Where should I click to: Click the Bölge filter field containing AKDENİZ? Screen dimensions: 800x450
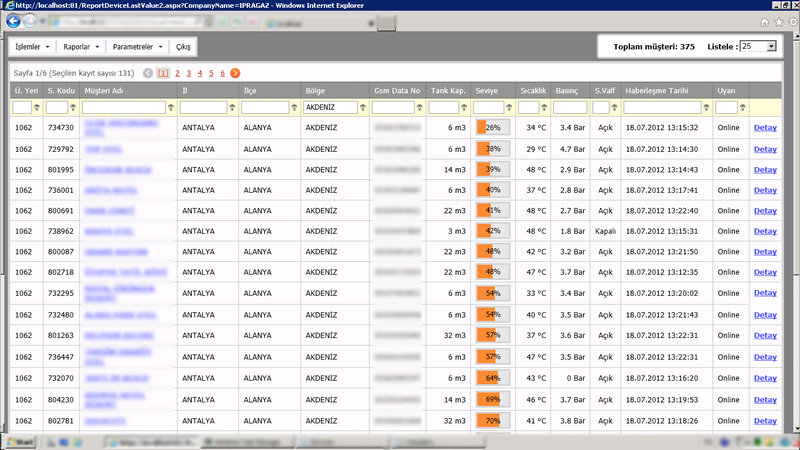click(x=329, y=107)
